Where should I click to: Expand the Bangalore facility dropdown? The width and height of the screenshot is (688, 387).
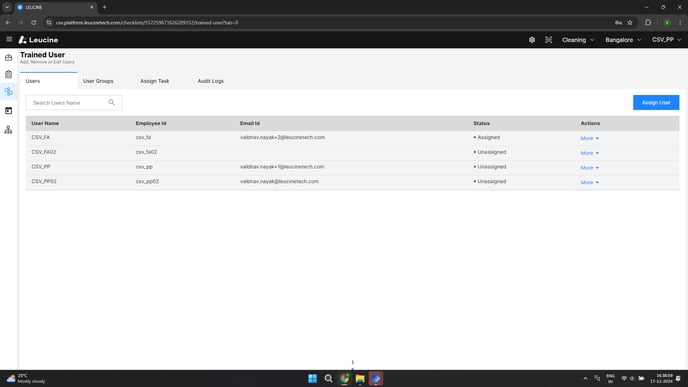[x=623, y=40]
